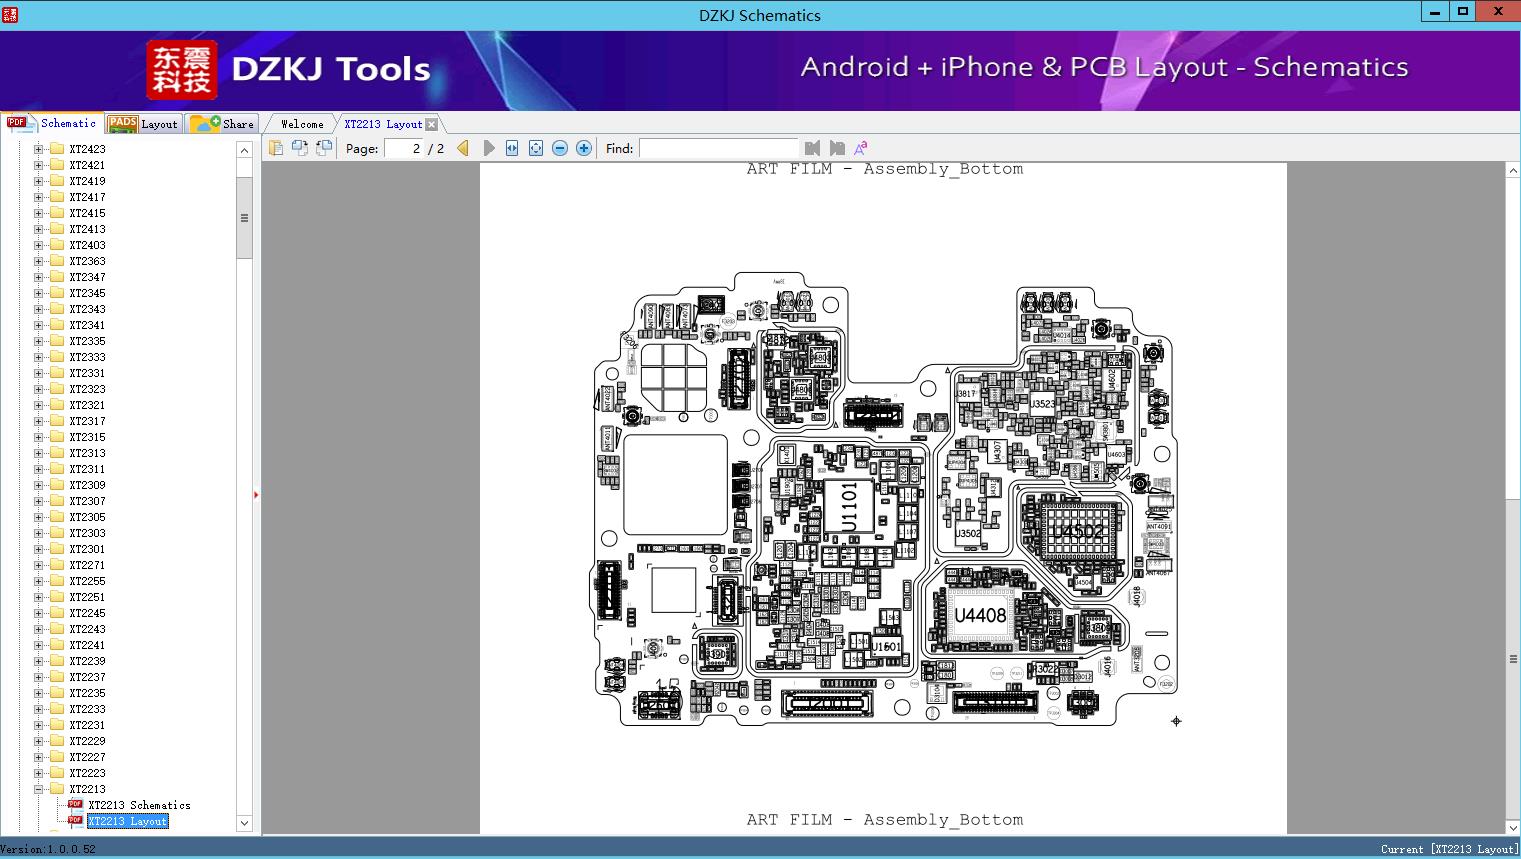Viewport: 1521px width, 859px height.
Task: Click the fit width icon
Action: pos(512,148)
